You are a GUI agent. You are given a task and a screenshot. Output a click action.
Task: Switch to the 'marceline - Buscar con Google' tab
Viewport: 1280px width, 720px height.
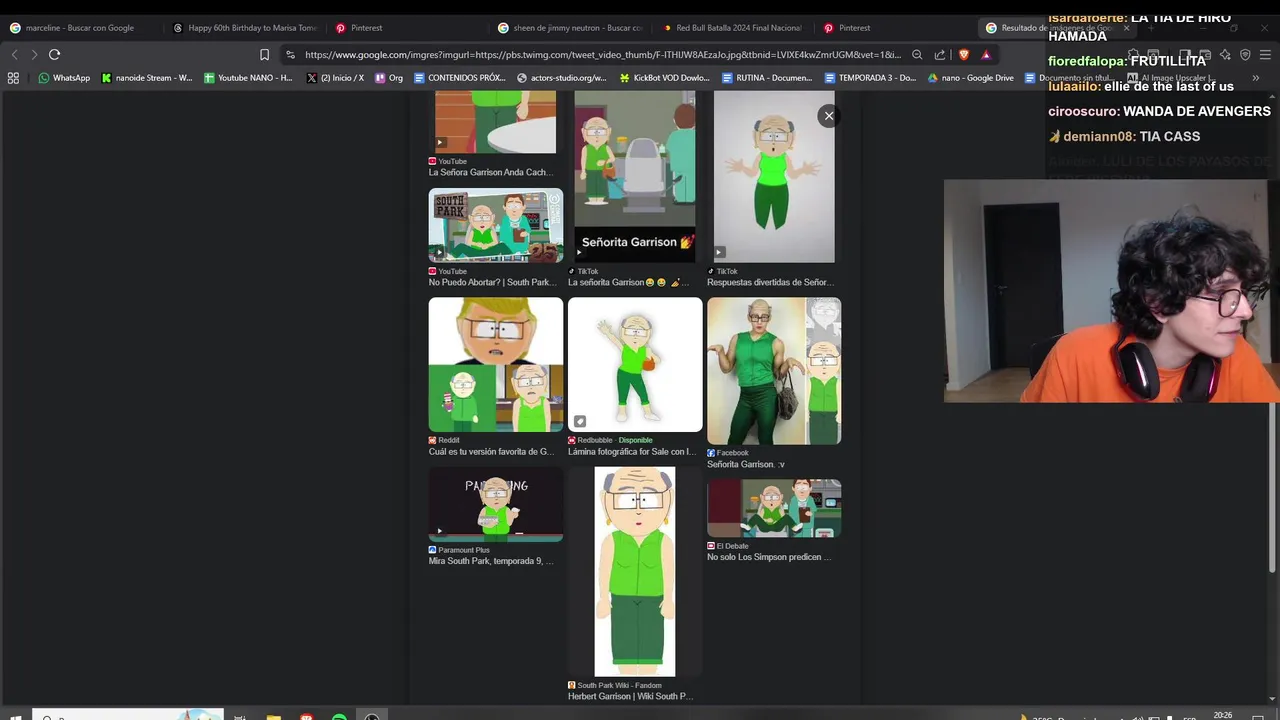80,28
